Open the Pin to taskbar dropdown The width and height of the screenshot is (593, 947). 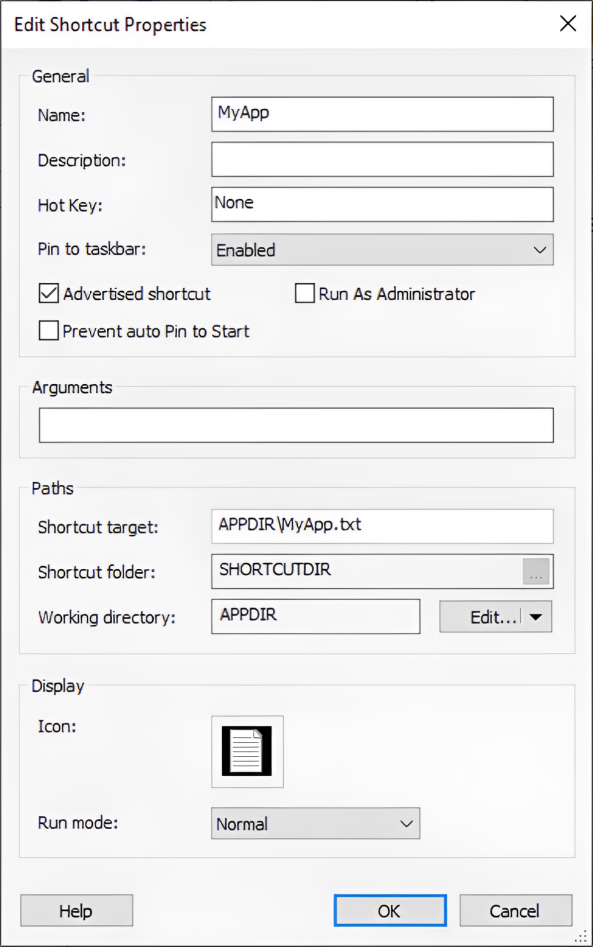pyautogui.click(x=382, y=249)
